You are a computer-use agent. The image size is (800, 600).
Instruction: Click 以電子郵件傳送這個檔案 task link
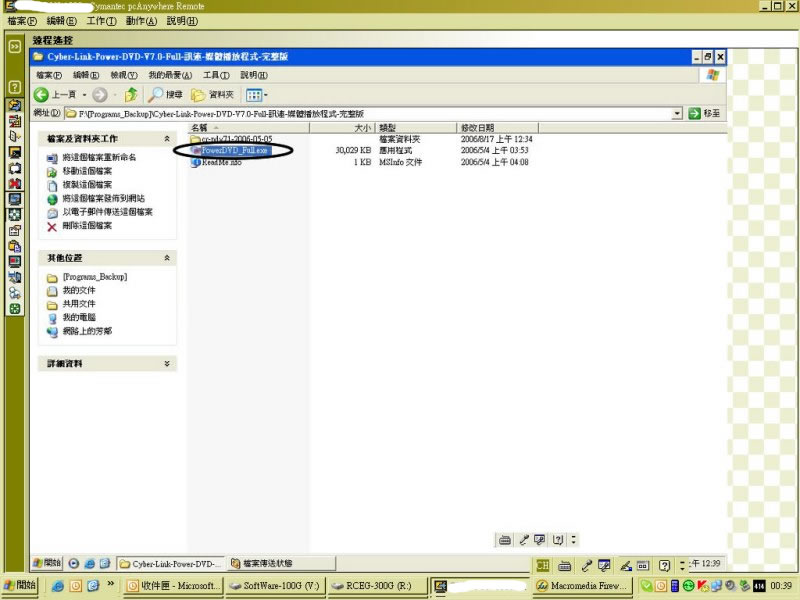point(107,212)
